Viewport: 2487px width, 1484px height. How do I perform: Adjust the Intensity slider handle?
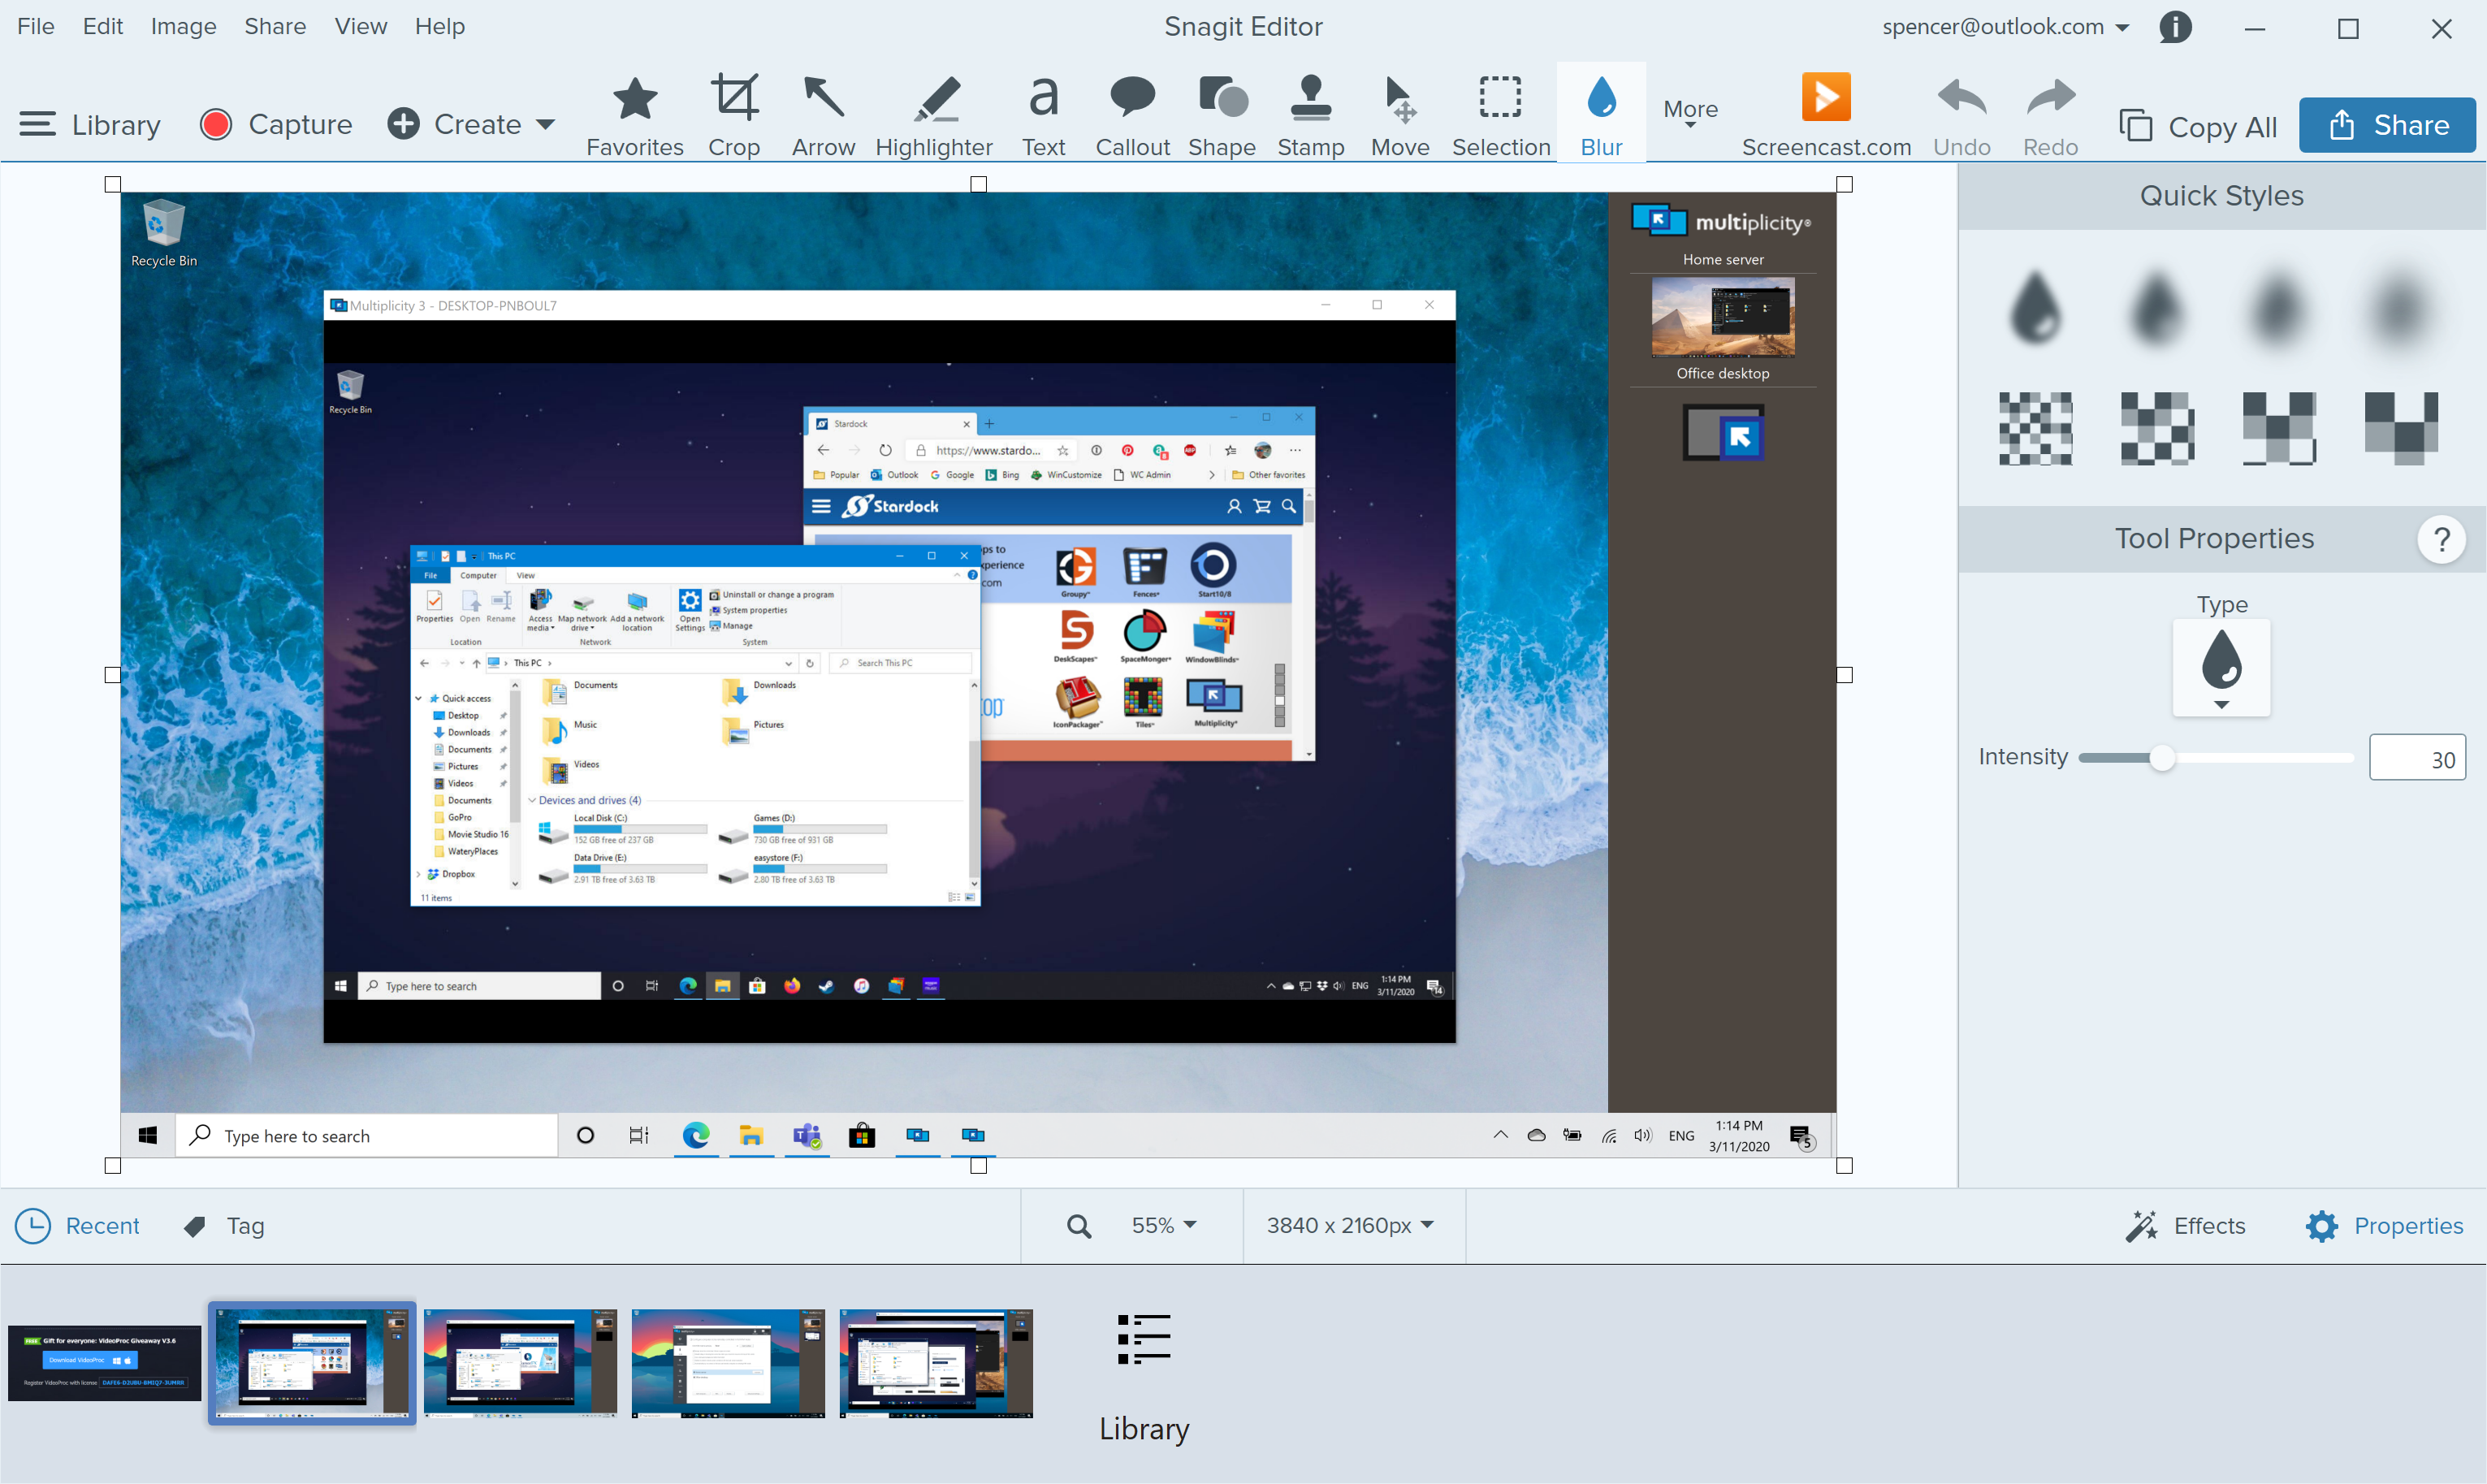tap(2162, 758)
